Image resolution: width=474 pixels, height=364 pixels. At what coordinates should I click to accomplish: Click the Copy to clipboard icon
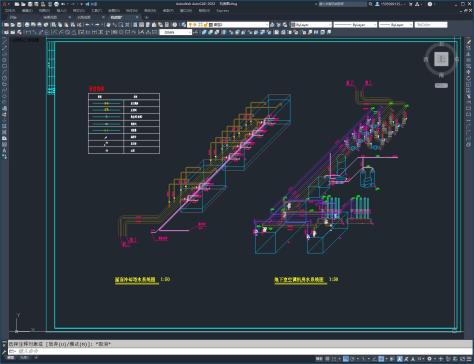pyautogui.click(x=60, y=25)
